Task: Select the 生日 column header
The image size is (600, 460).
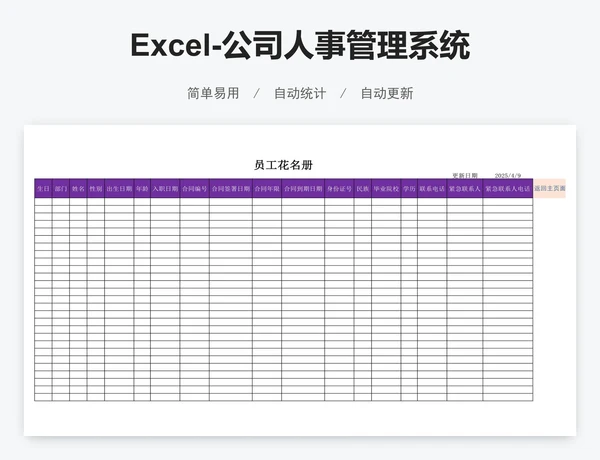Action: tap(43, 188)
